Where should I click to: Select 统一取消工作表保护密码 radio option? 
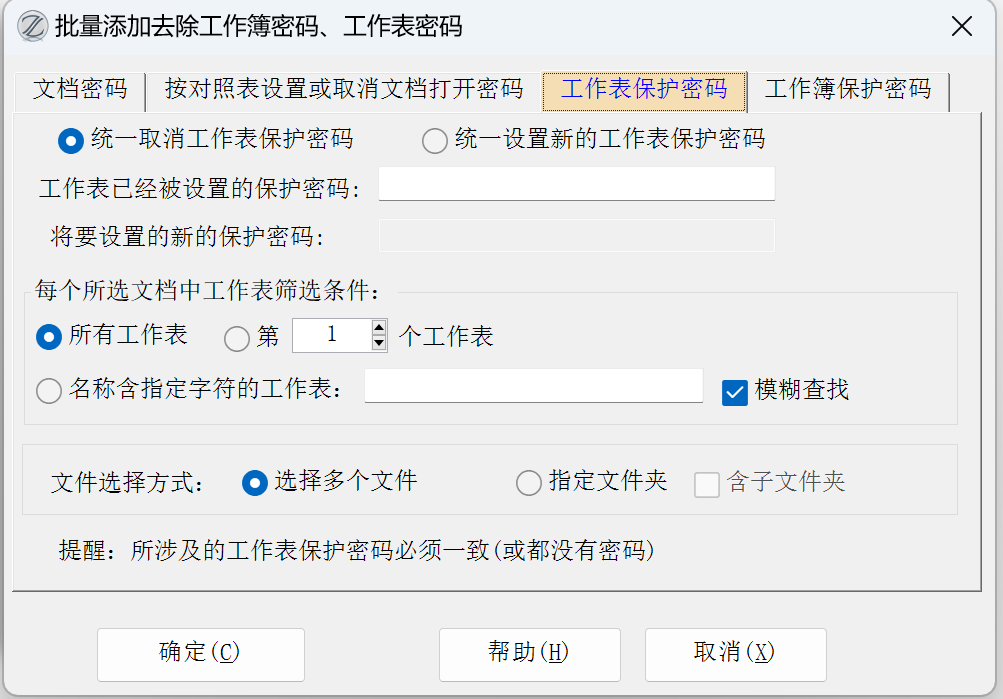click(70, 140)
